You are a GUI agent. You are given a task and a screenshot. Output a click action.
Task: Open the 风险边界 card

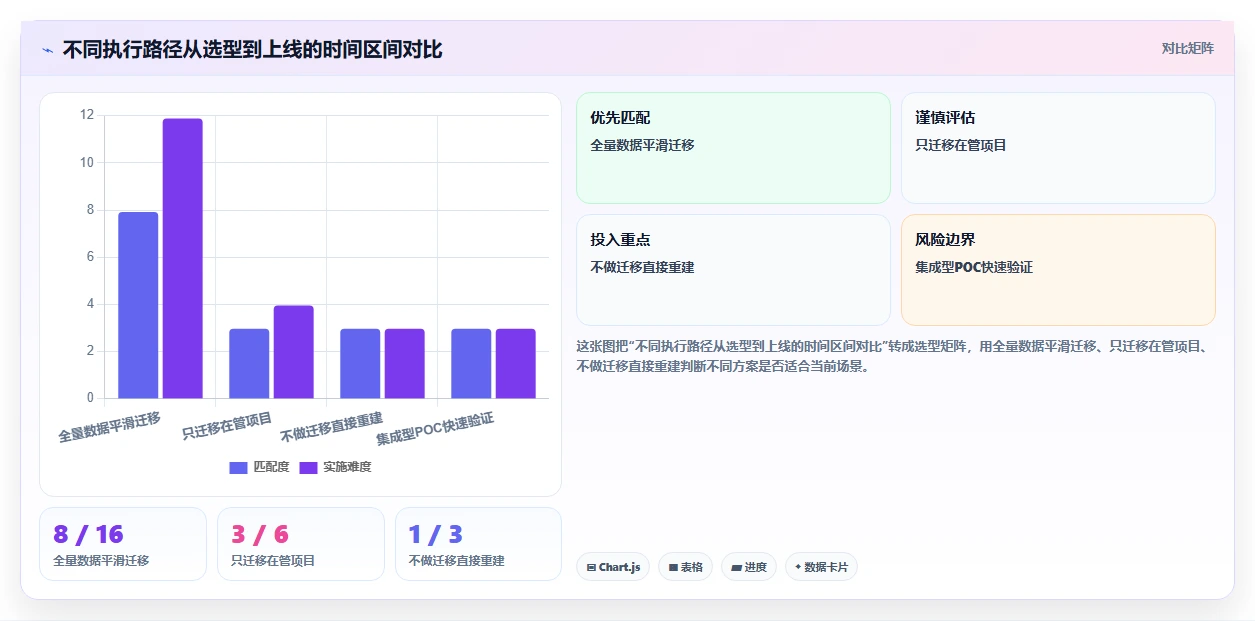pyautogui.click(x=1058, y=270)
